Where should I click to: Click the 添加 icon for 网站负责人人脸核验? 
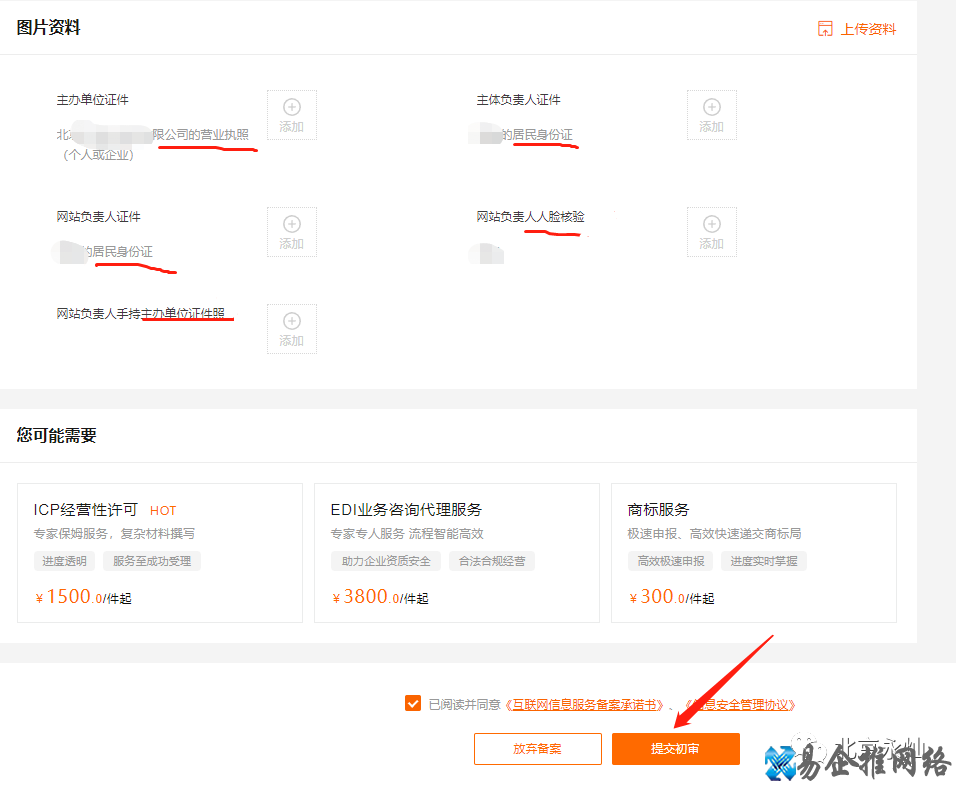pyautogui.click(x=711, y=231)
